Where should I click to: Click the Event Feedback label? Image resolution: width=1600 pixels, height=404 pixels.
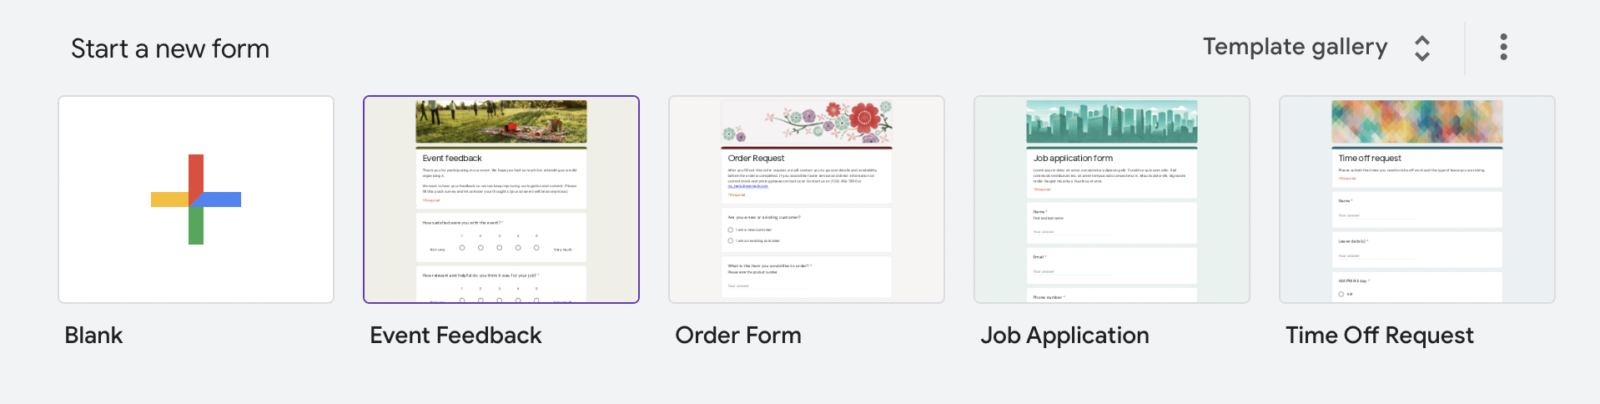pos(456,336)
